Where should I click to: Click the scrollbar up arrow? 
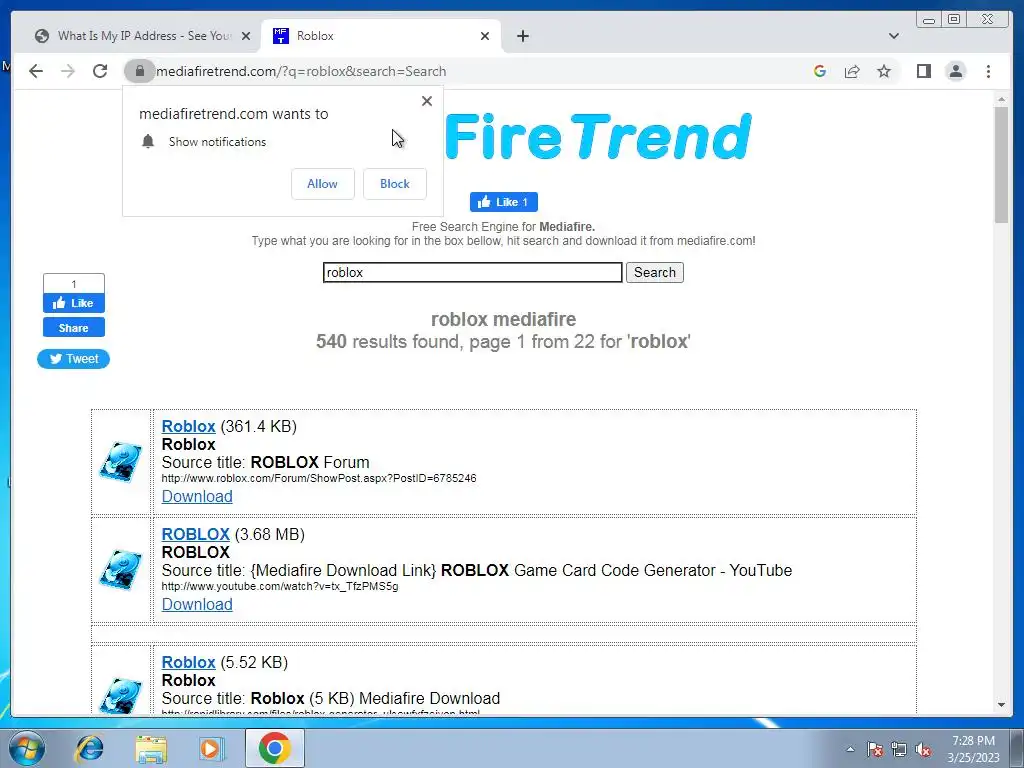1001,99
